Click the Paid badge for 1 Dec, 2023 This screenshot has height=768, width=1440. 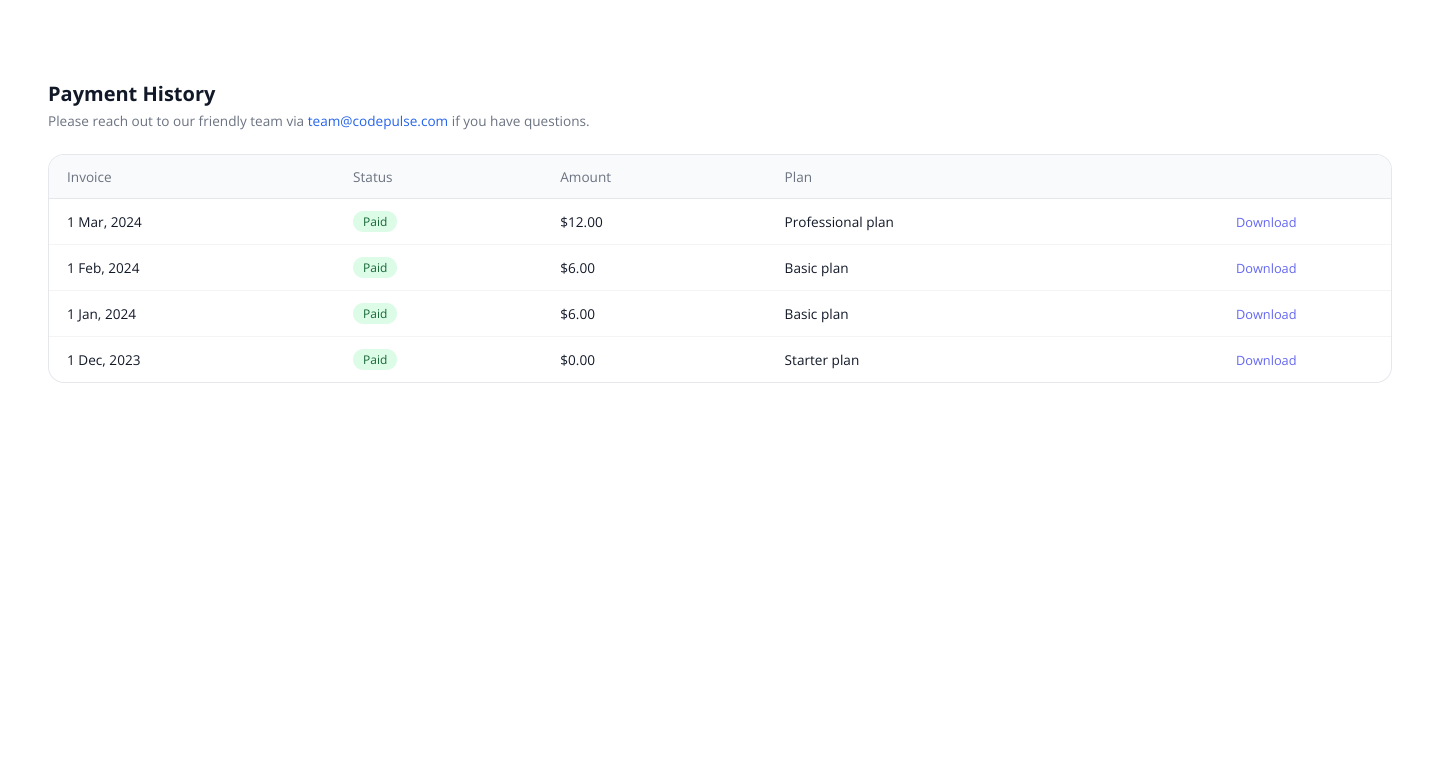click(375, 360)
